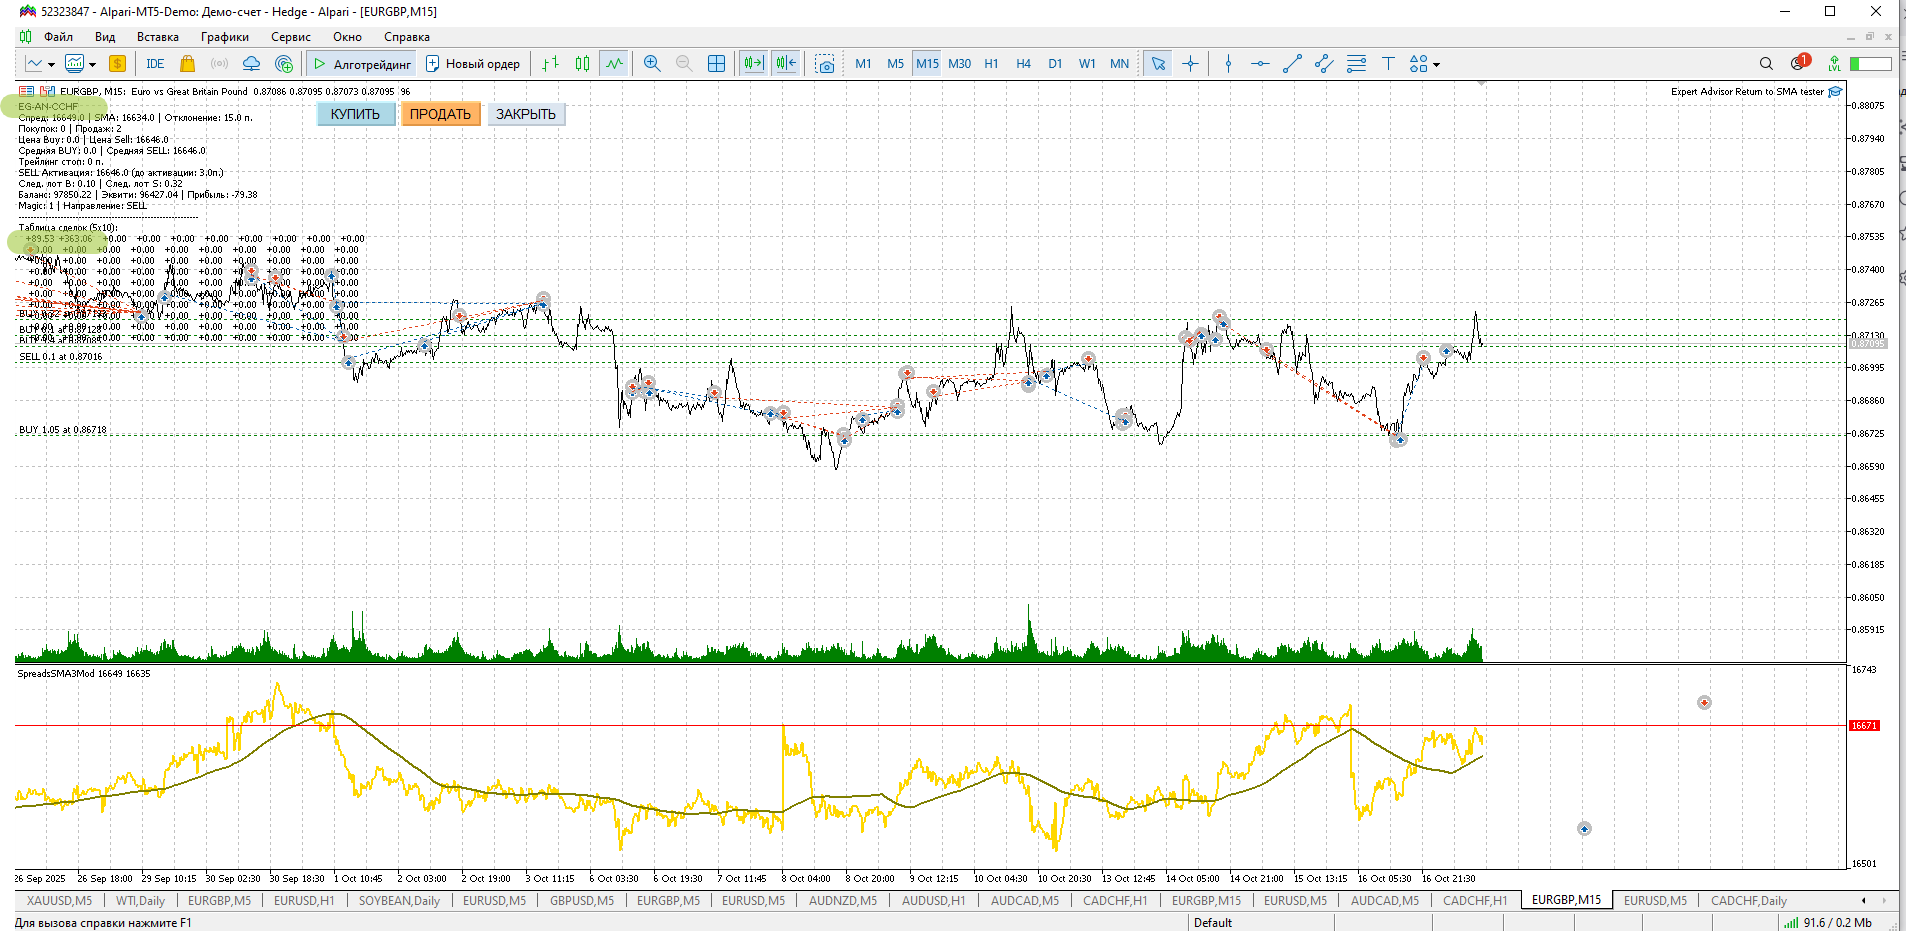Switch to the AUDNZD,M5 chart tab
The image size is (1906, 931).
pos(843,901)
